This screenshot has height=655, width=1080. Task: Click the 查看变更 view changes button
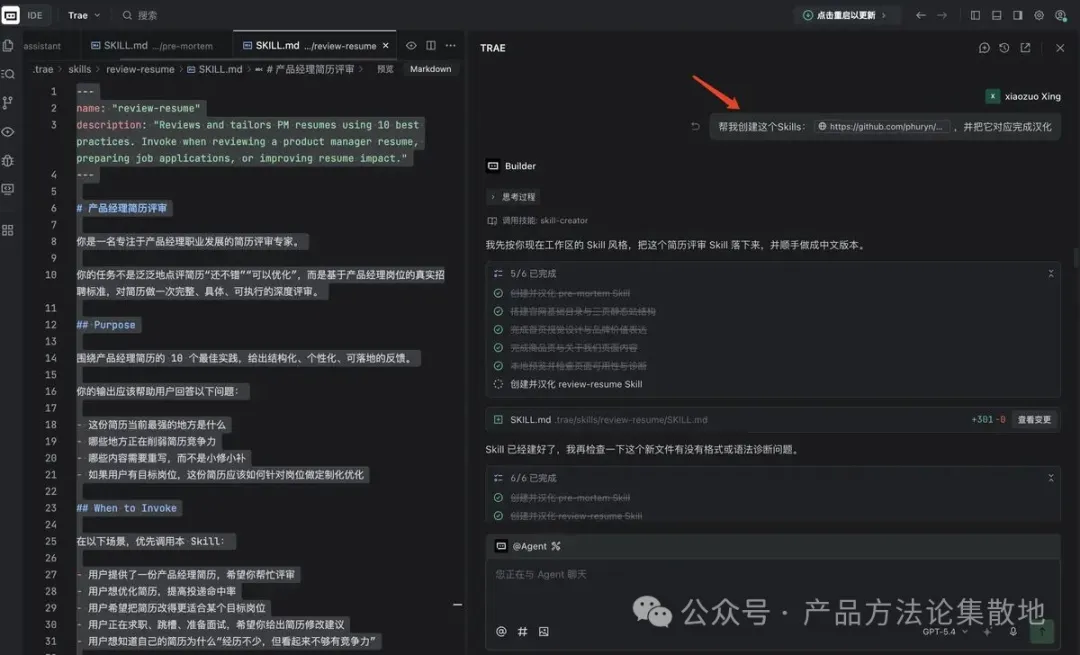(1035, 419)
